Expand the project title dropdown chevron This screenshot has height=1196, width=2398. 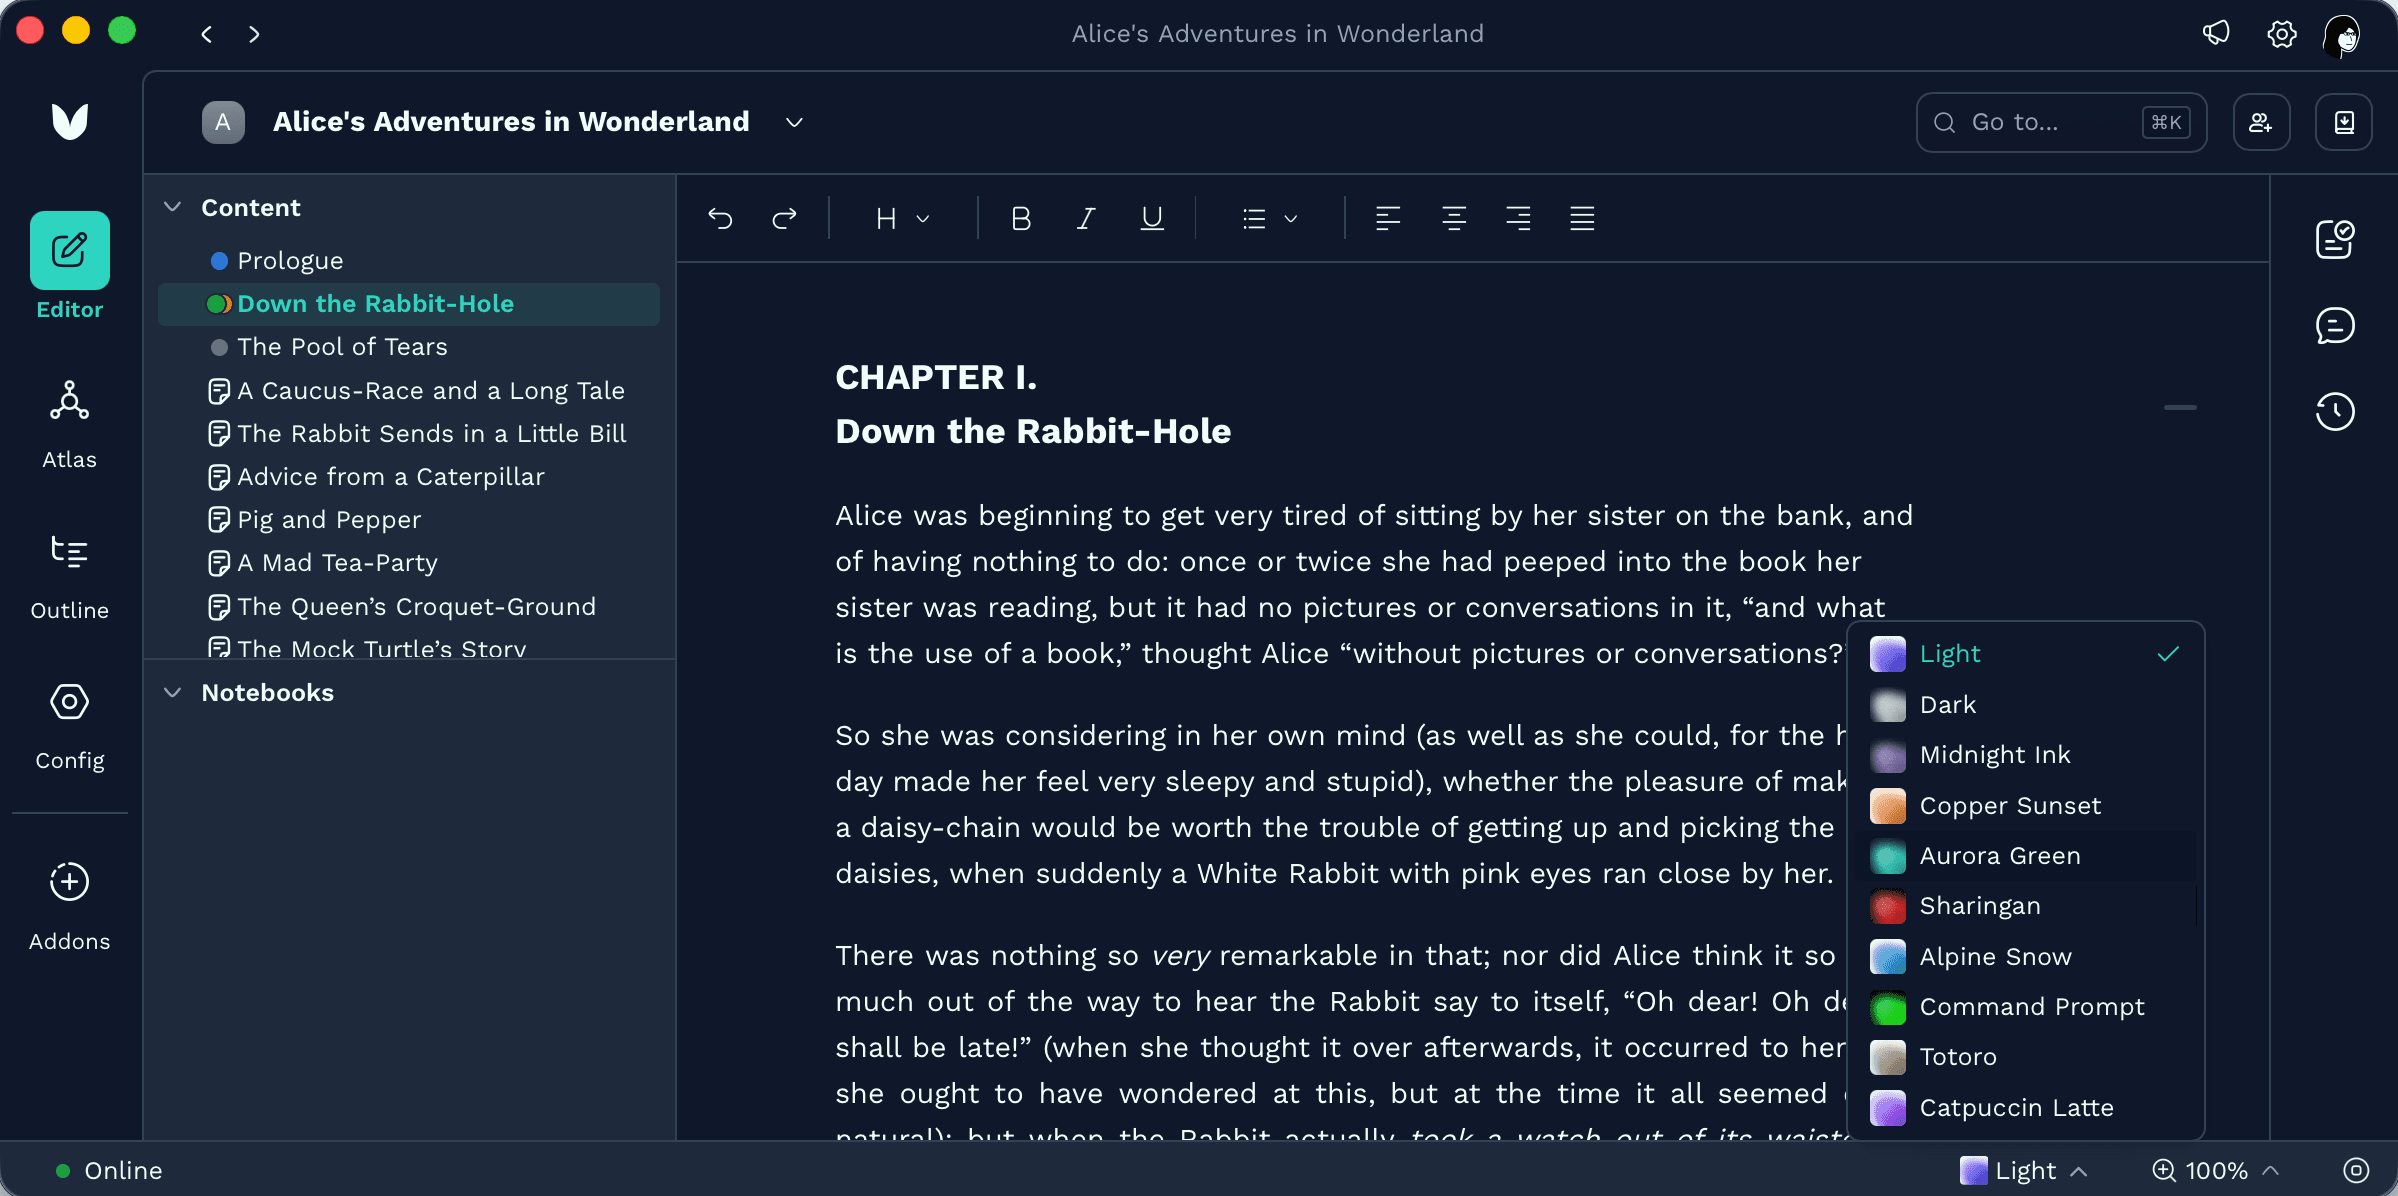coord(794,122)
